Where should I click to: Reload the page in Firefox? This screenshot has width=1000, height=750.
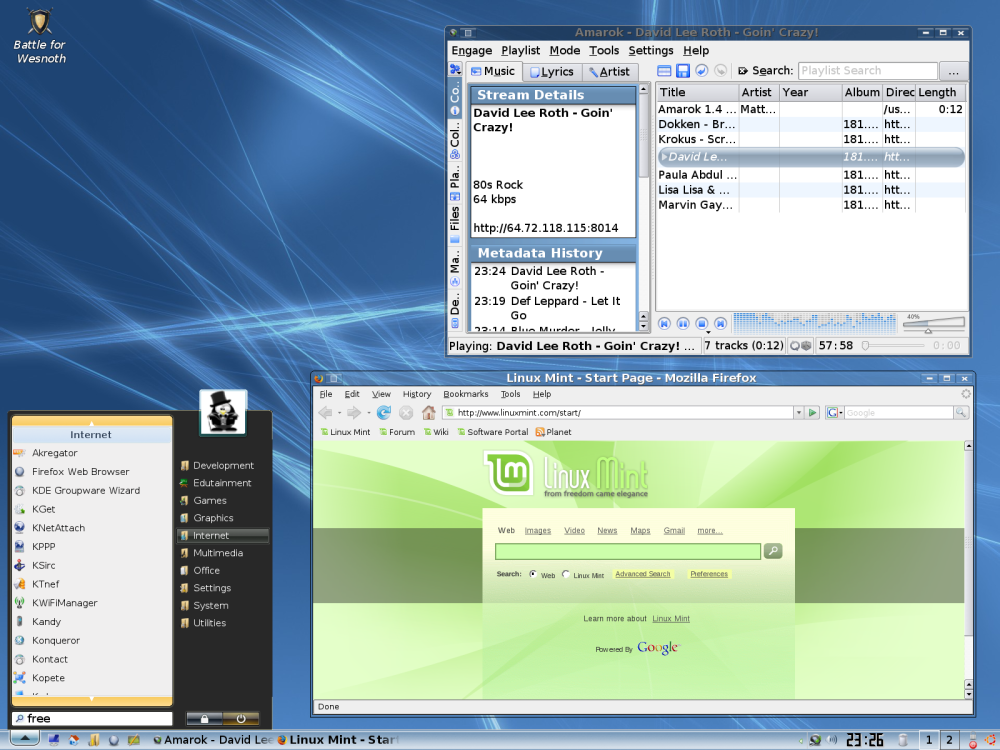pos(383,413)
